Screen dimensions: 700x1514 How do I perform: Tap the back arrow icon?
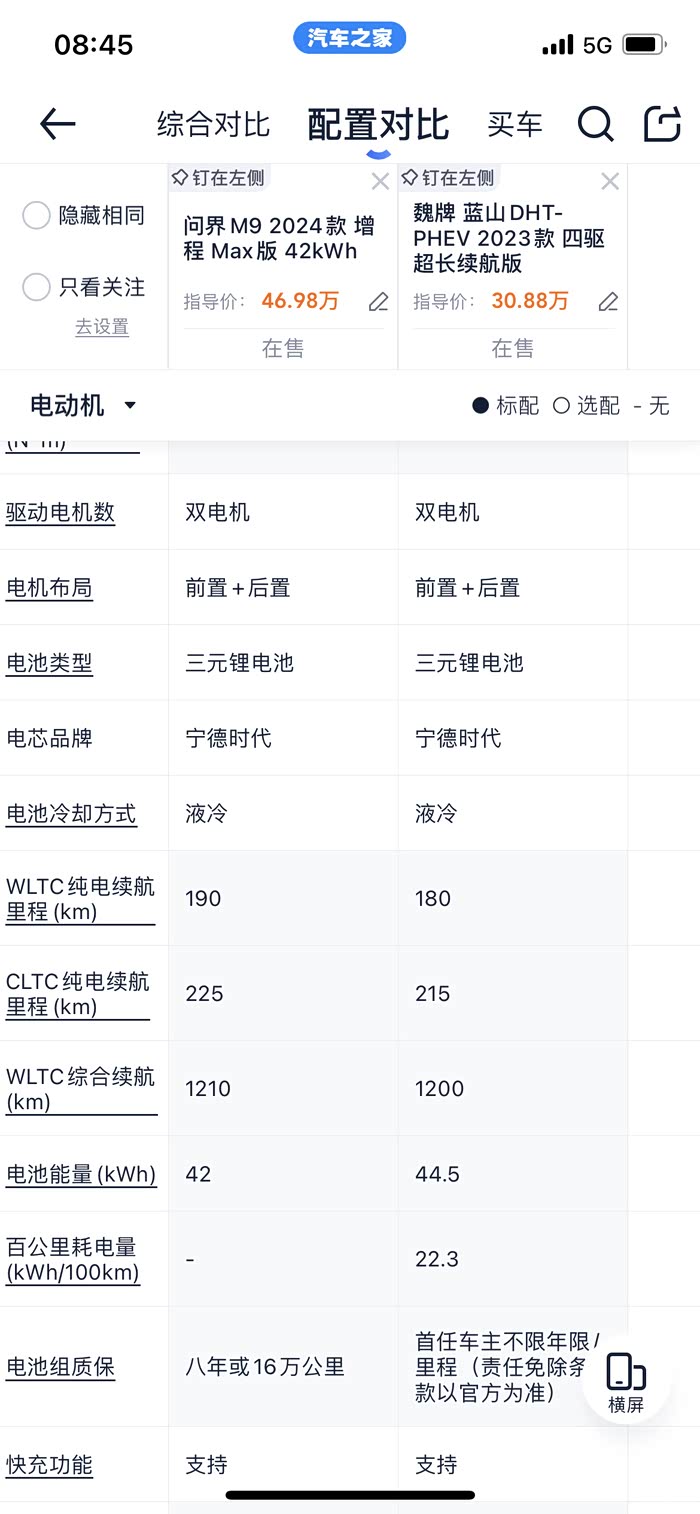tap(58, 124)
